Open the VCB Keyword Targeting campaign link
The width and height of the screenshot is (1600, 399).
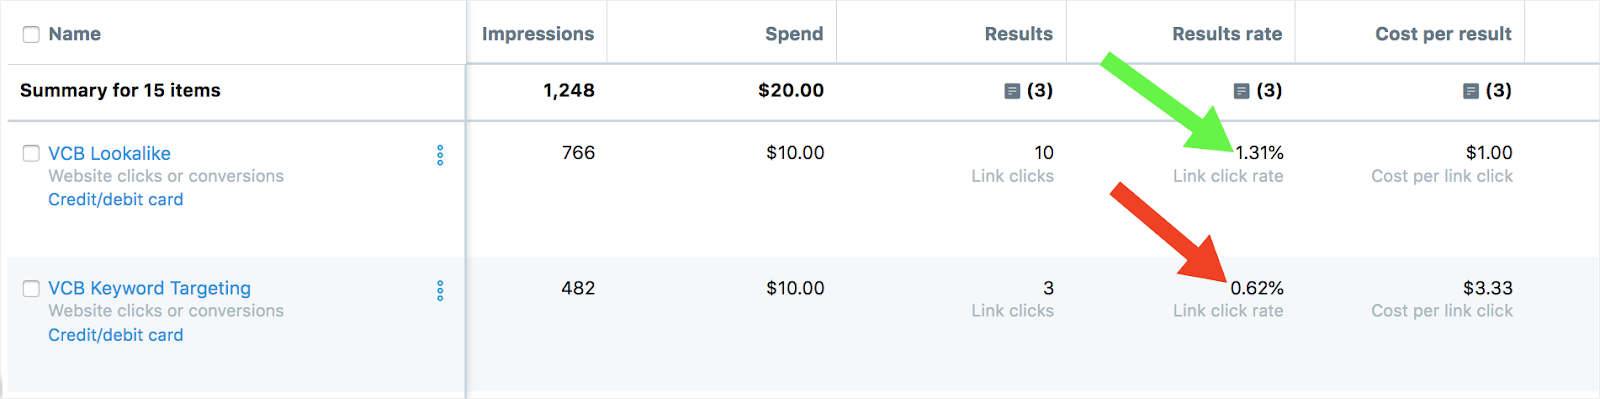coord(150,288)
